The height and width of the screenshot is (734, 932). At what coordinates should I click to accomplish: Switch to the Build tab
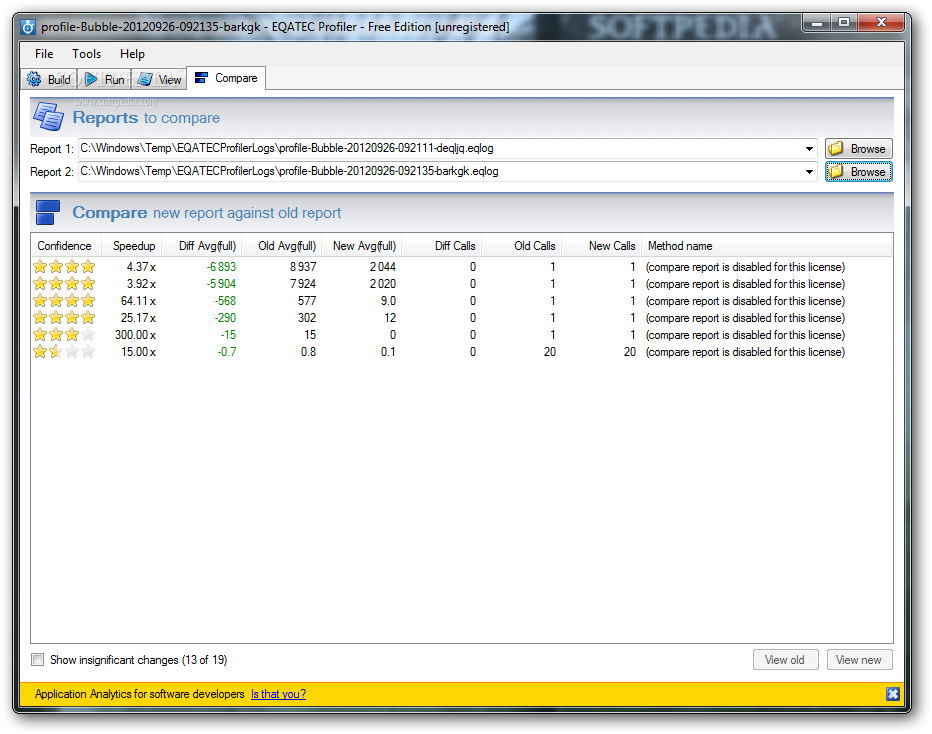pyautogui.click(x=50, y=79)
